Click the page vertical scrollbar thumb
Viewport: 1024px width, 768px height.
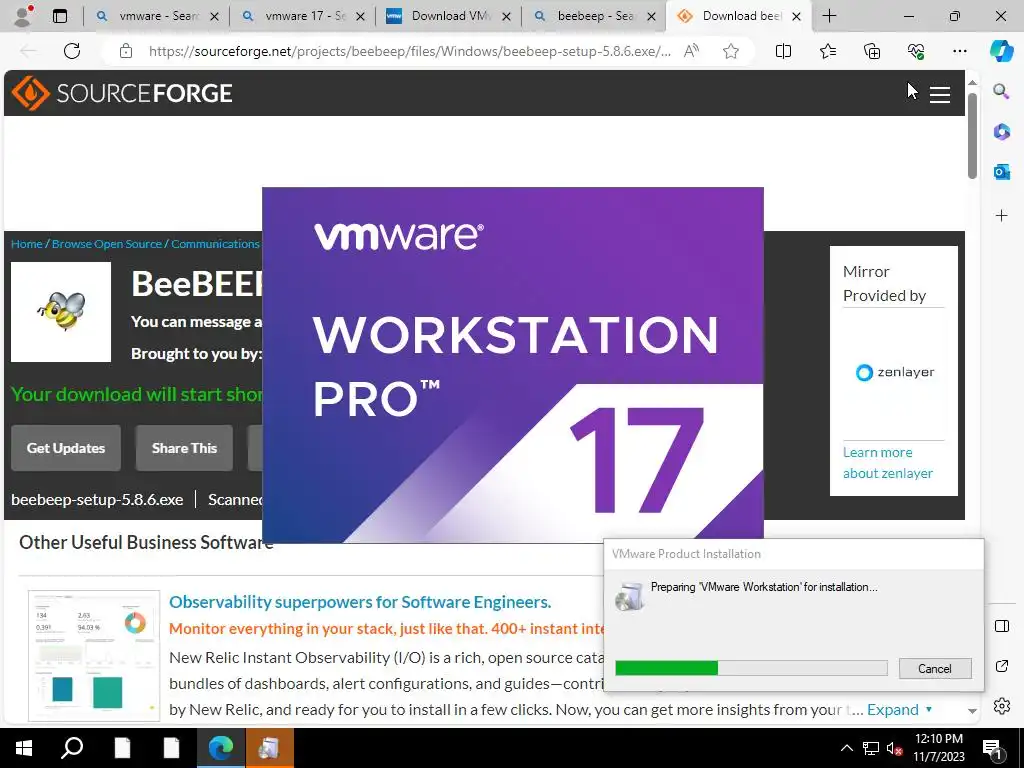coord(972,135)
